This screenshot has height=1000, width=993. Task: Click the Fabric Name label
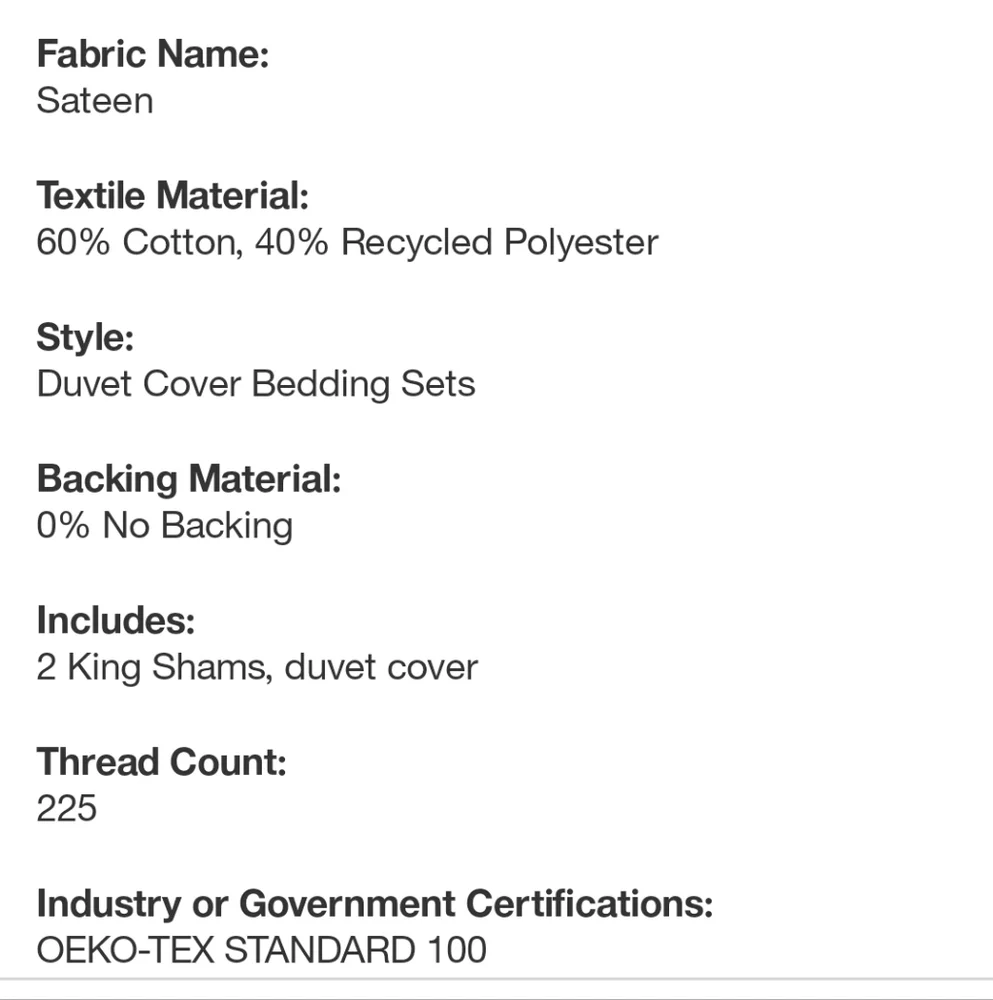[x=153, y=54]
